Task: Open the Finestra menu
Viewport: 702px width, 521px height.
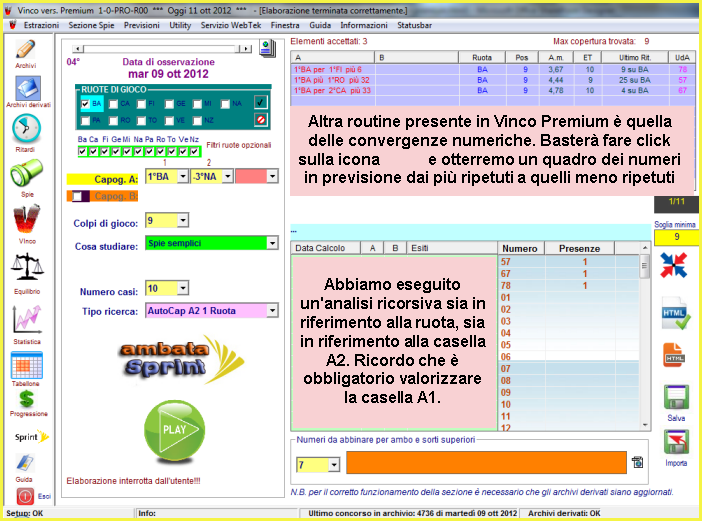Action: [x=285, y=26]
